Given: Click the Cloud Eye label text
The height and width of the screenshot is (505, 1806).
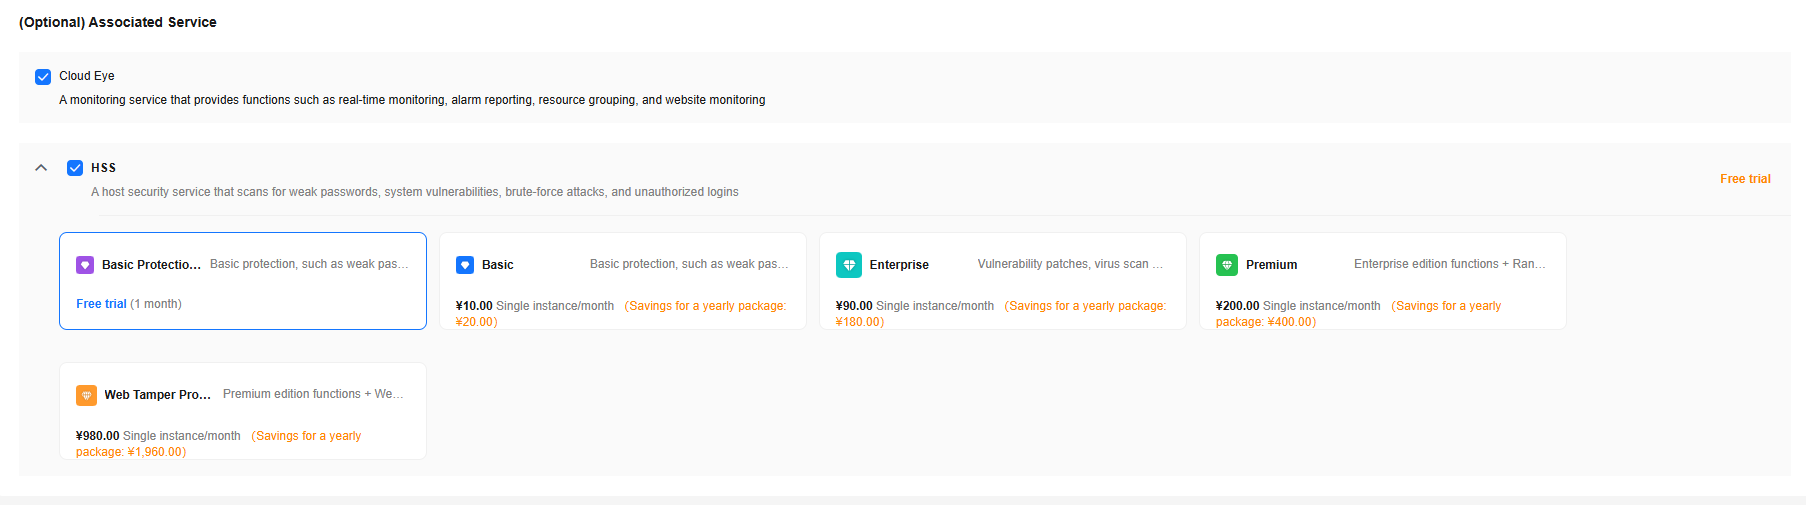Looking at the screenshot, I should 87,76.
